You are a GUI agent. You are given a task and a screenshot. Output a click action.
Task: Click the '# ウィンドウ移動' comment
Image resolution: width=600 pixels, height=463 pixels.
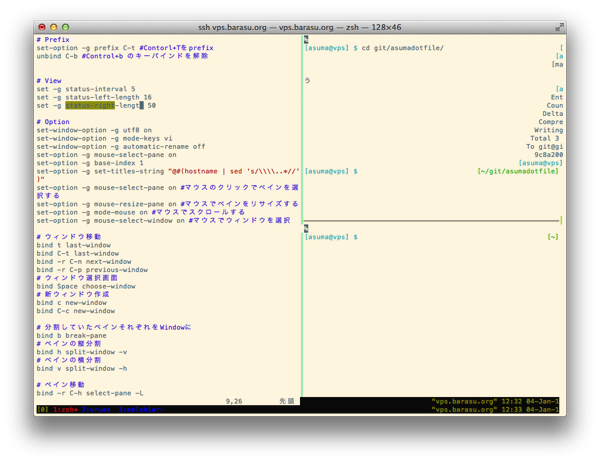tap(69, 237)
